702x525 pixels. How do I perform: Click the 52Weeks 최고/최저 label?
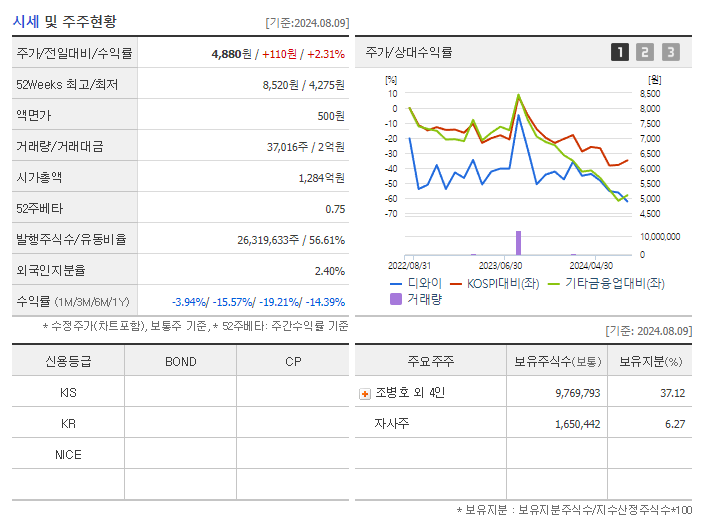point(67,85)
